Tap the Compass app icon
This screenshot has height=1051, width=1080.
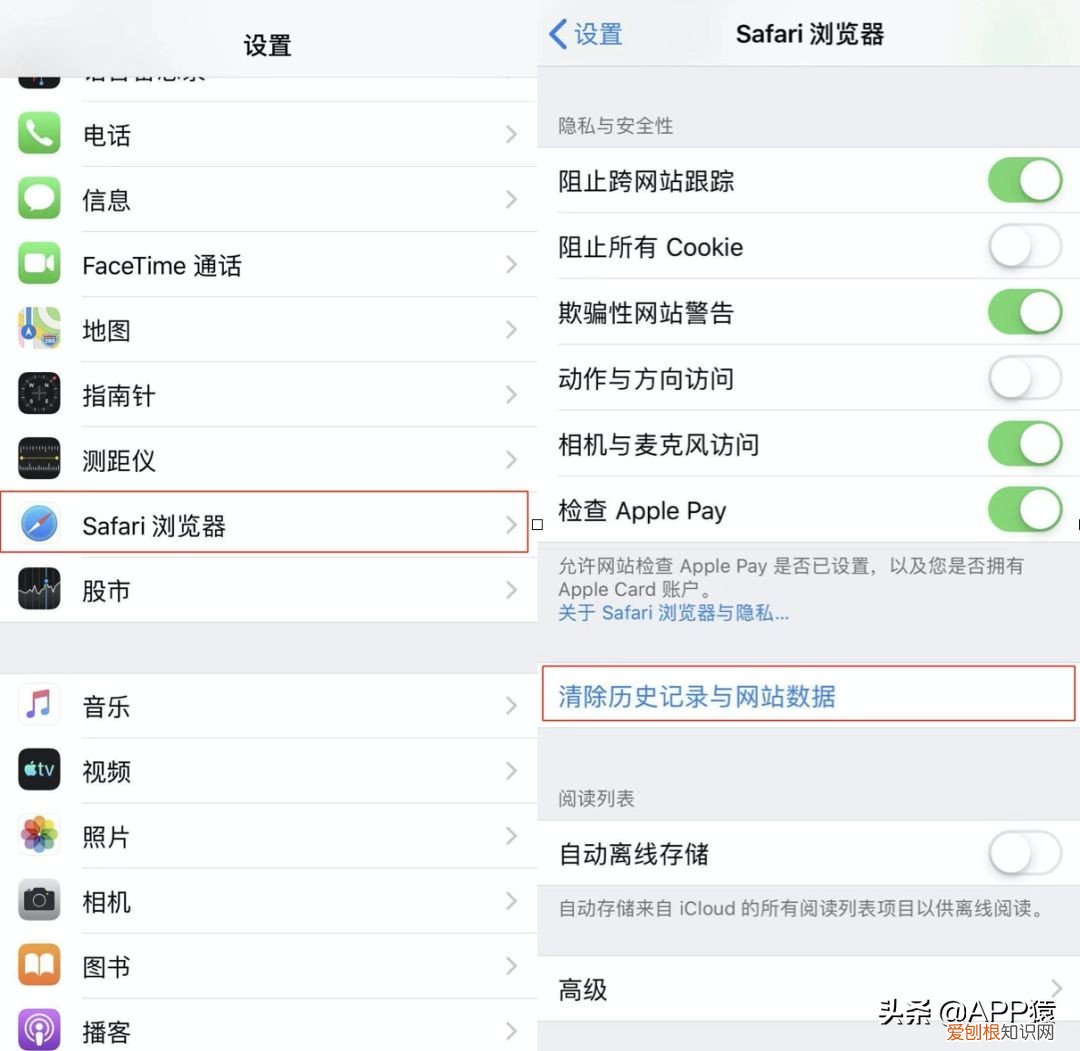pyautogui.click(x=39, y=393)
